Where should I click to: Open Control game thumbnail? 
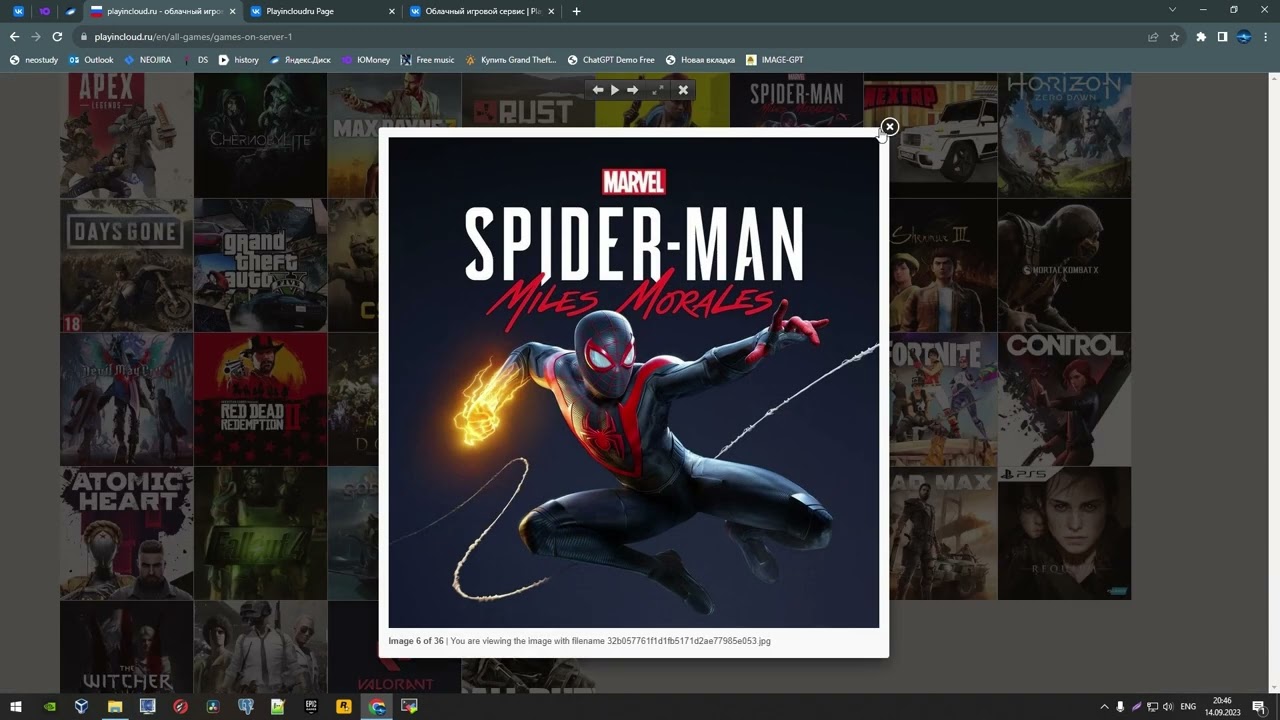pyautogui.click(x=1064, y=399)
